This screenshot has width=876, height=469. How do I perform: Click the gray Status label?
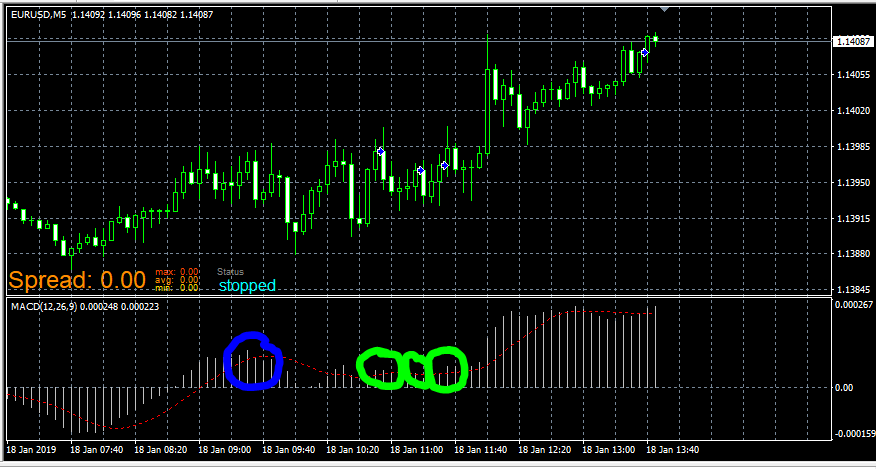tap(230, 272)
